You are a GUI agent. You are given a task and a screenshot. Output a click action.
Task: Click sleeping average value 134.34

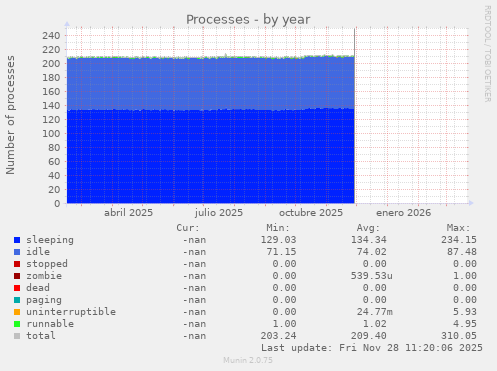point(369,240)
